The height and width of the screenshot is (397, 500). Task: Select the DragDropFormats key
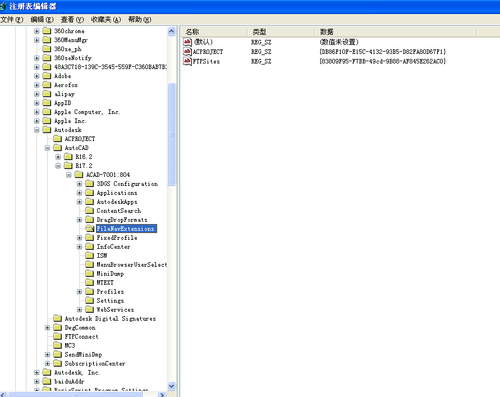(x=122, y=220)
